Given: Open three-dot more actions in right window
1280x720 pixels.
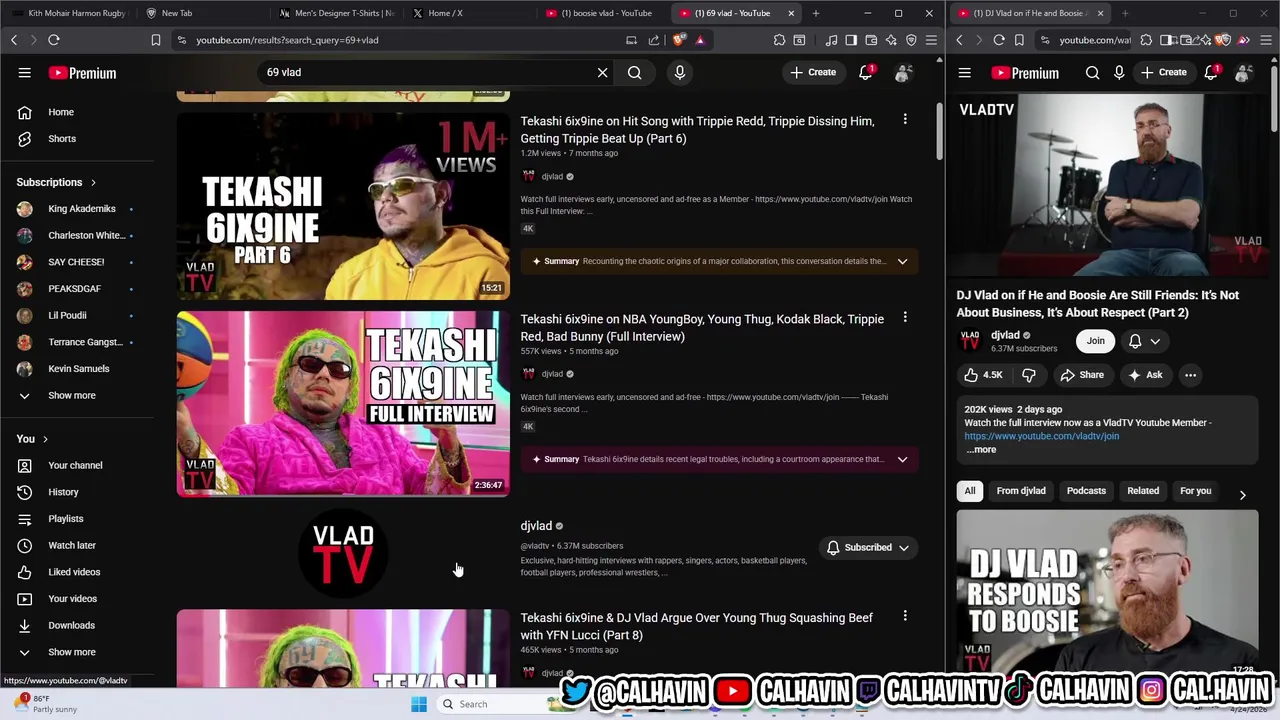Looking at the screenshot, I should tap(1190, 375).
